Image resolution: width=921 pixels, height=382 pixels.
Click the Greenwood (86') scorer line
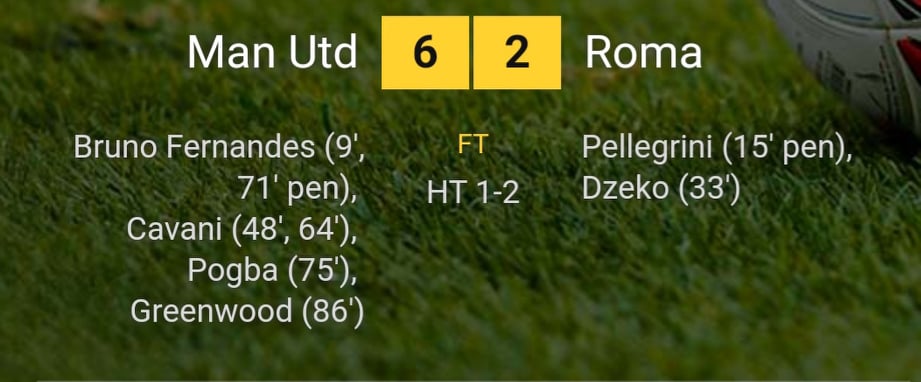point(247,311)
